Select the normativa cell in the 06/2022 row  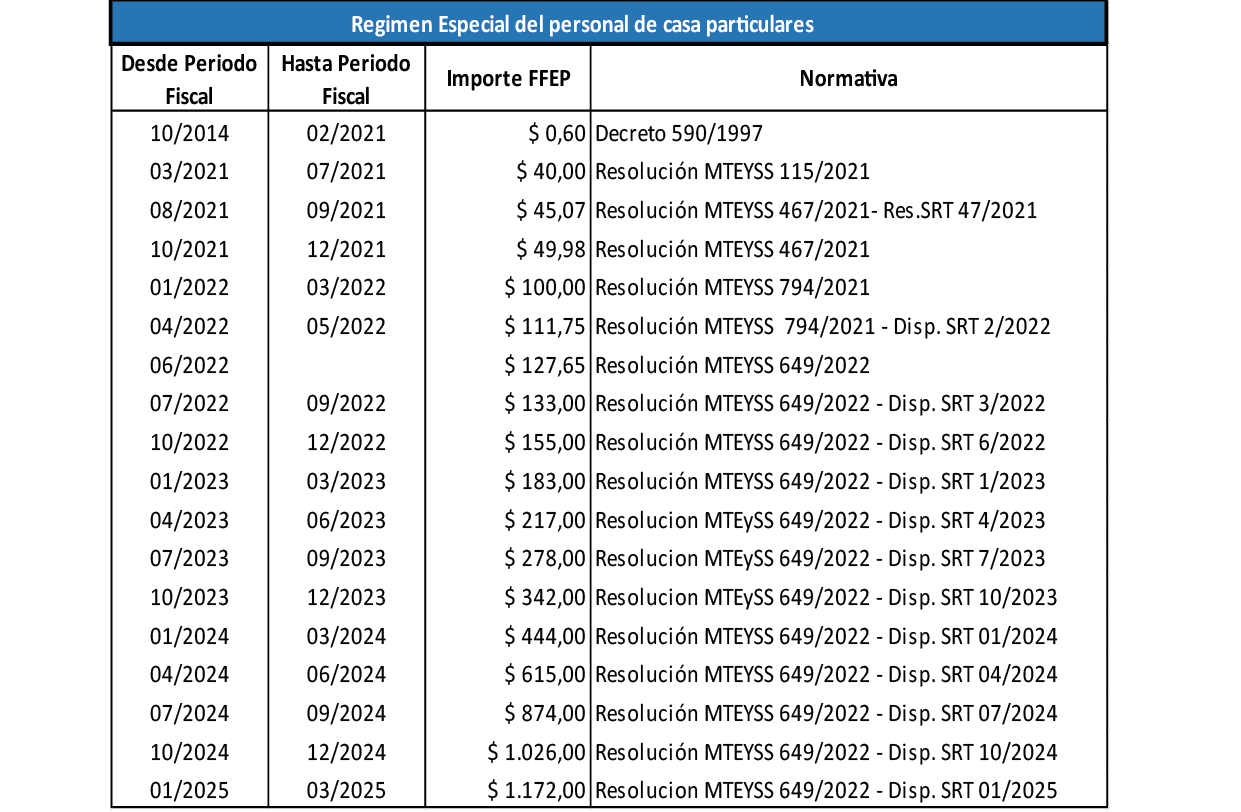[732, 365]
